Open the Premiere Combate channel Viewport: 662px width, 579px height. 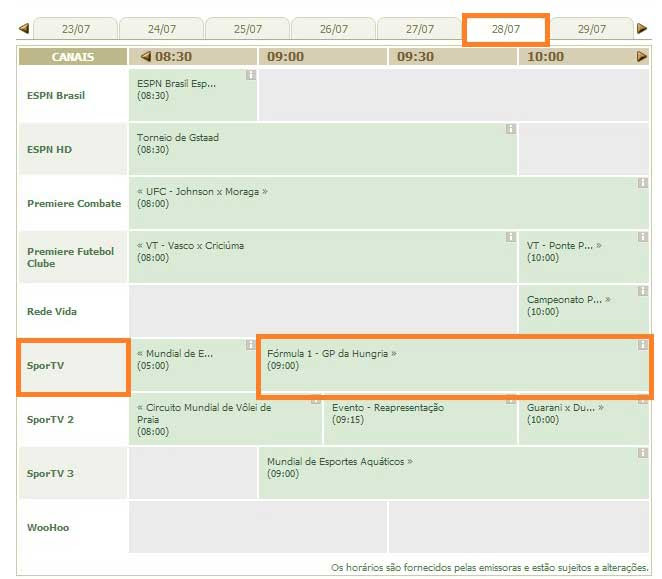[74, 204]
